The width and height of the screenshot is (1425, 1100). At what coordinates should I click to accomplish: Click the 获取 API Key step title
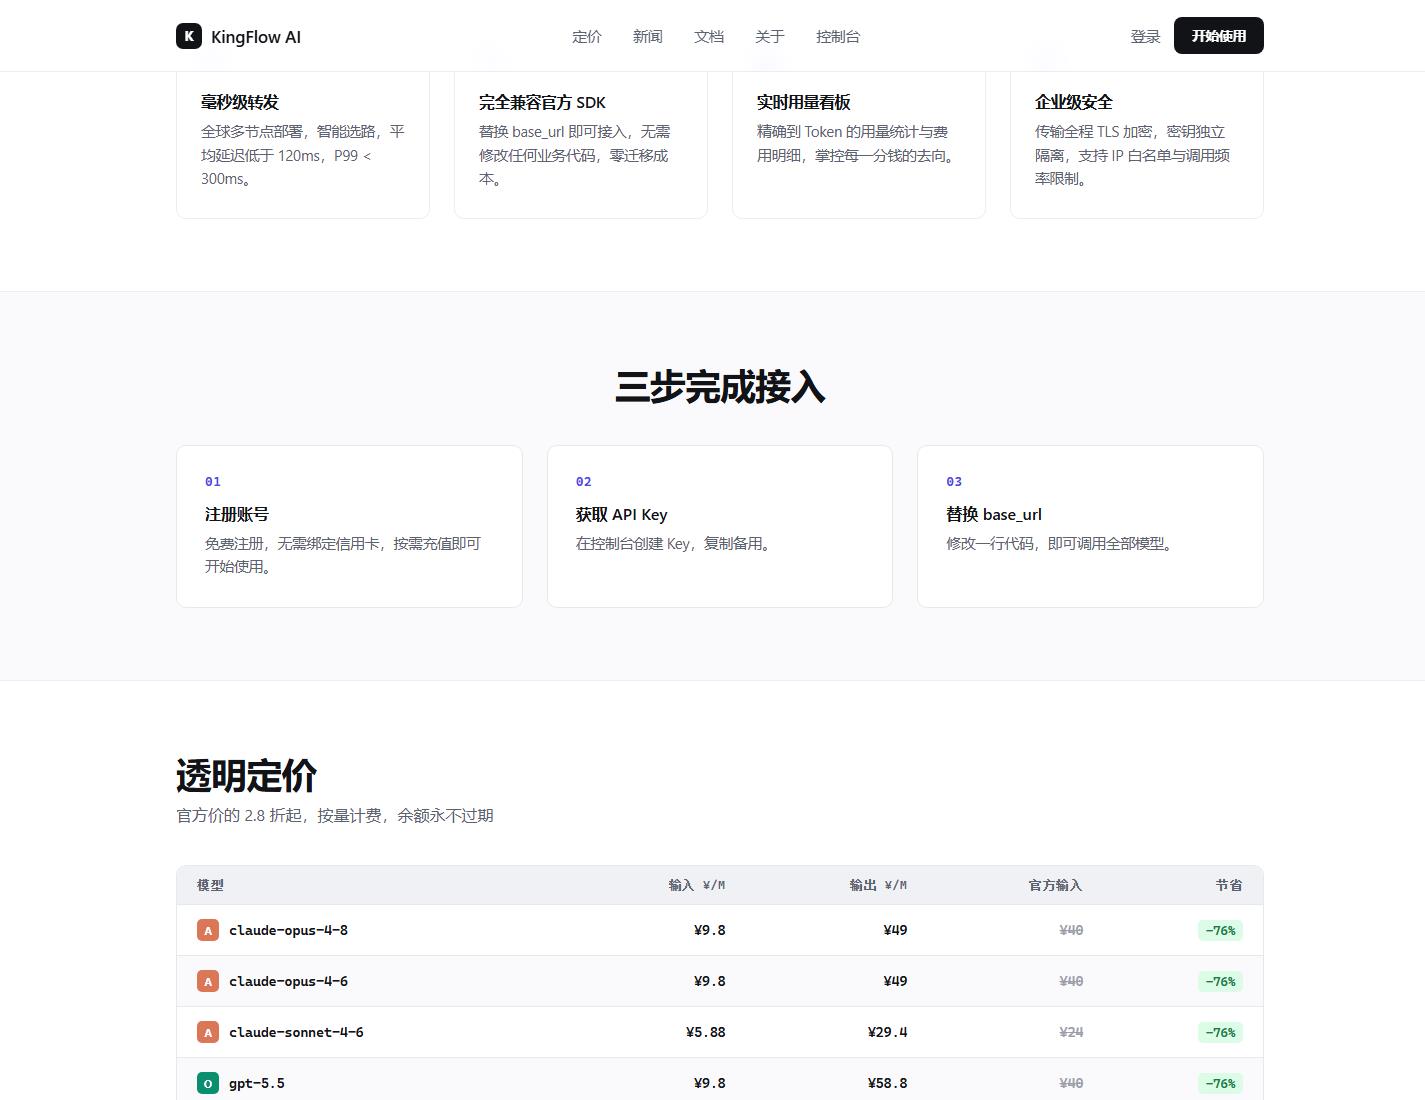point(622,514)
